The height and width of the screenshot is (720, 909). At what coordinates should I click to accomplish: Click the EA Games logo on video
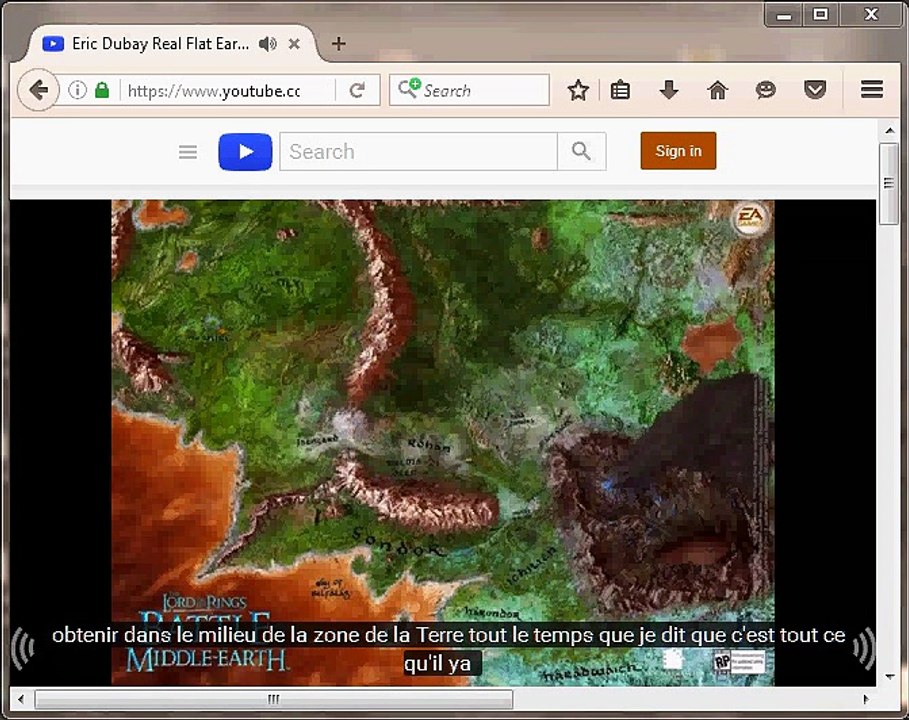(x=751, y=219)
